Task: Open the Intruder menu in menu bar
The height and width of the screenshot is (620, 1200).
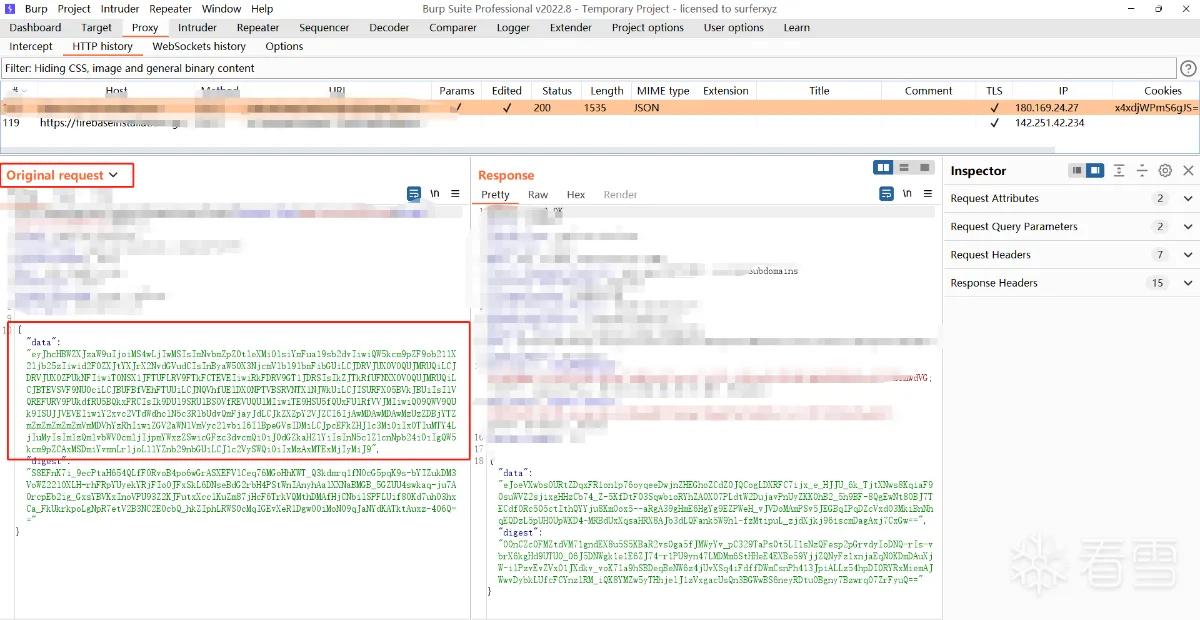Action: coord(120,9)
